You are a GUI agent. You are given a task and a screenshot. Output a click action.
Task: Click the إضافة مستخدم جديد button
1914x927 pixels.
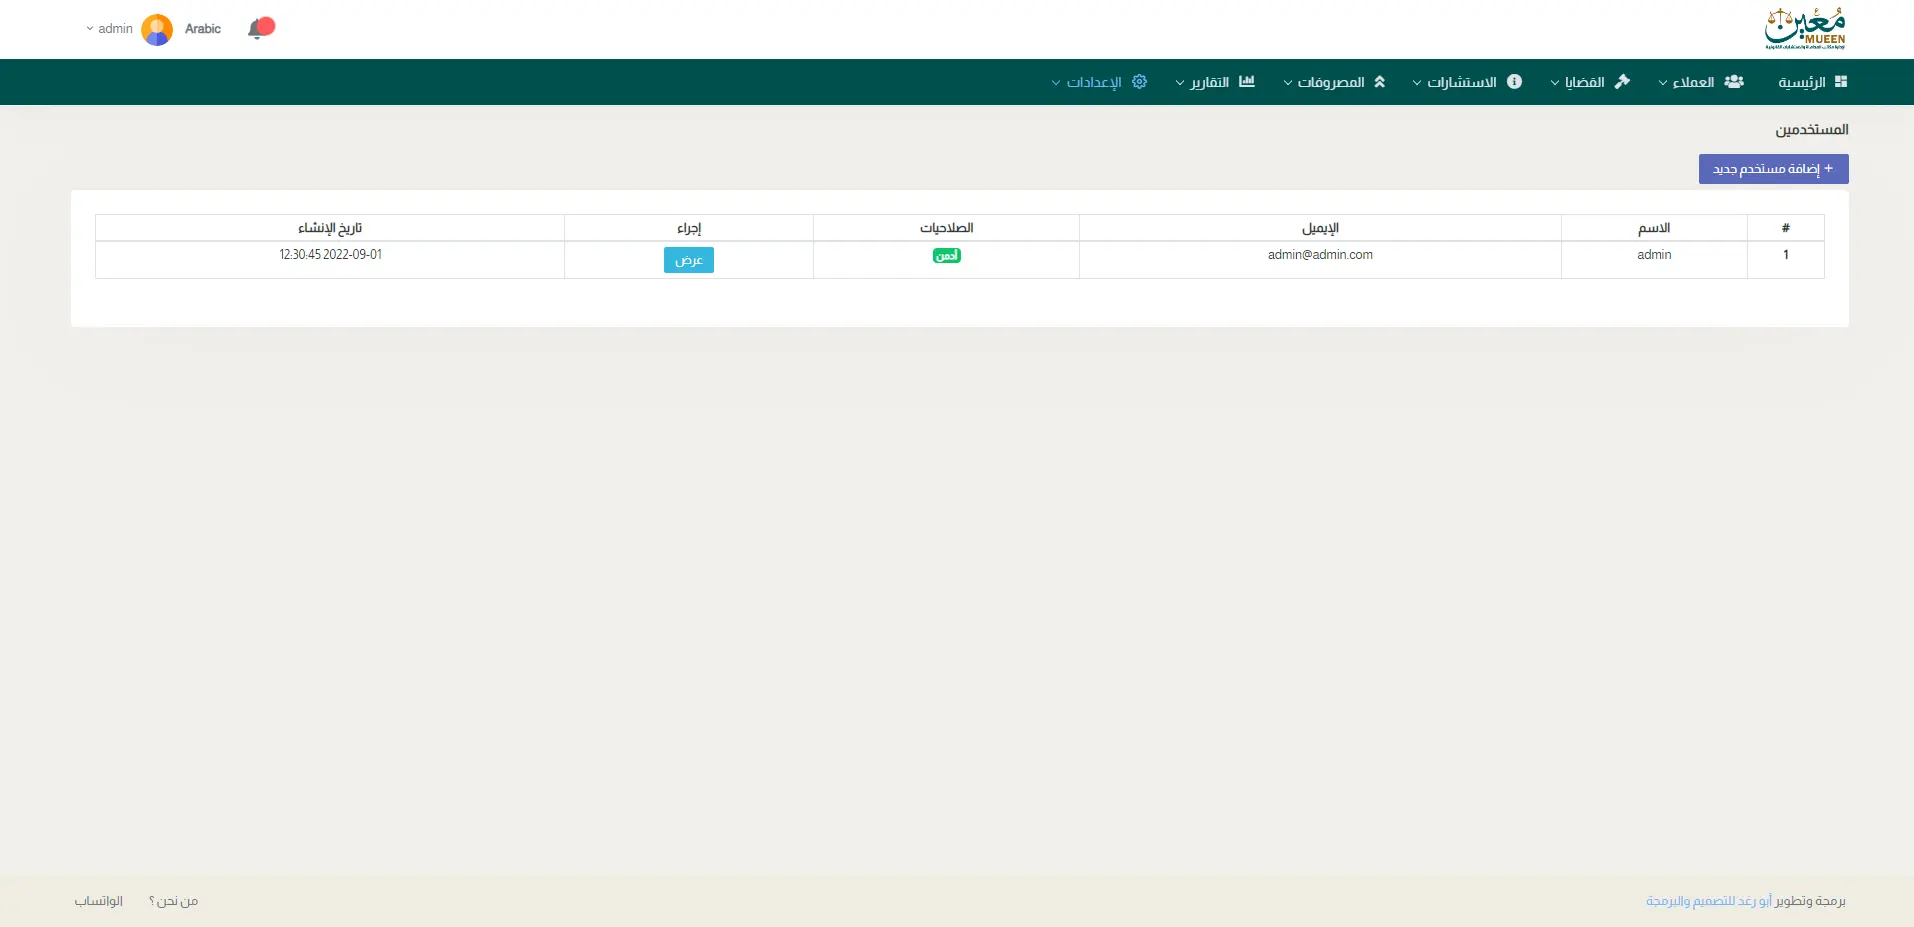(x=1772, y=169)
